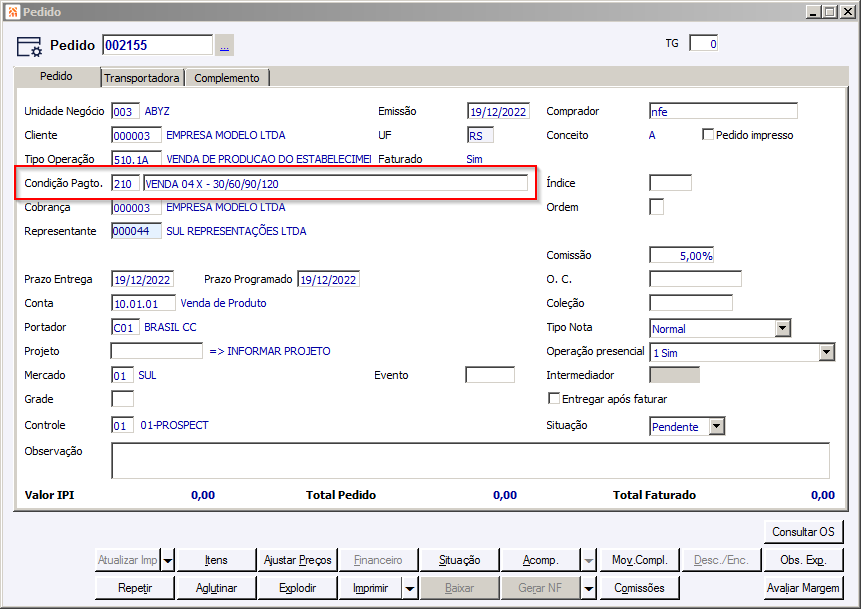Switch to the Transportadora tab
This screenshot has width=861, height=609.
[x=142, y=78]
